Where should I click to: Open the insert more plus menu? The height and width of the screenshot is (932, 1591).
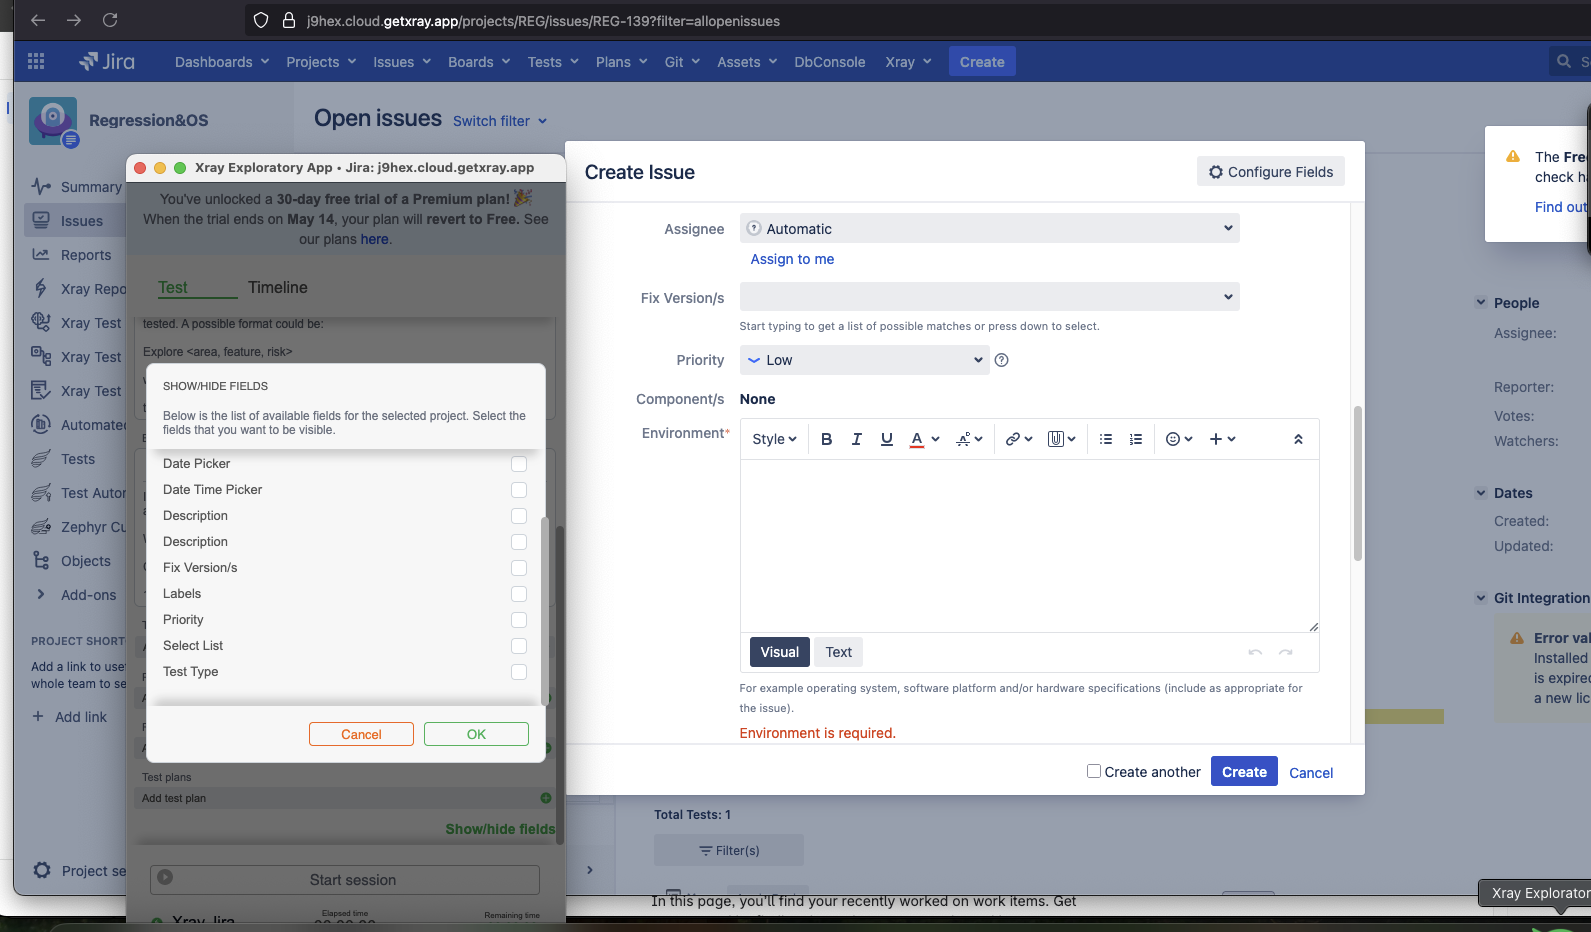coord(1222,439)
